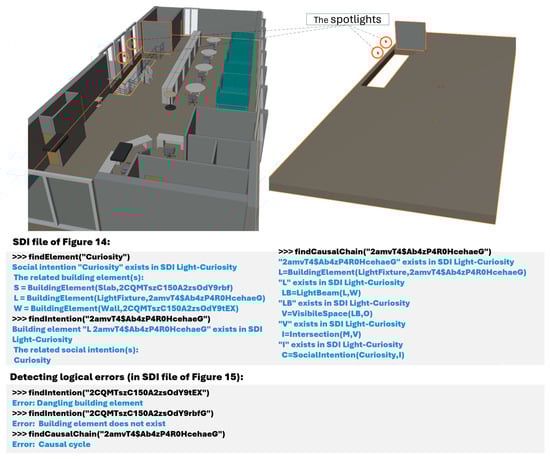Click the "The spotlights" callout label
The image size is (550, 459).
pos(347,19)
